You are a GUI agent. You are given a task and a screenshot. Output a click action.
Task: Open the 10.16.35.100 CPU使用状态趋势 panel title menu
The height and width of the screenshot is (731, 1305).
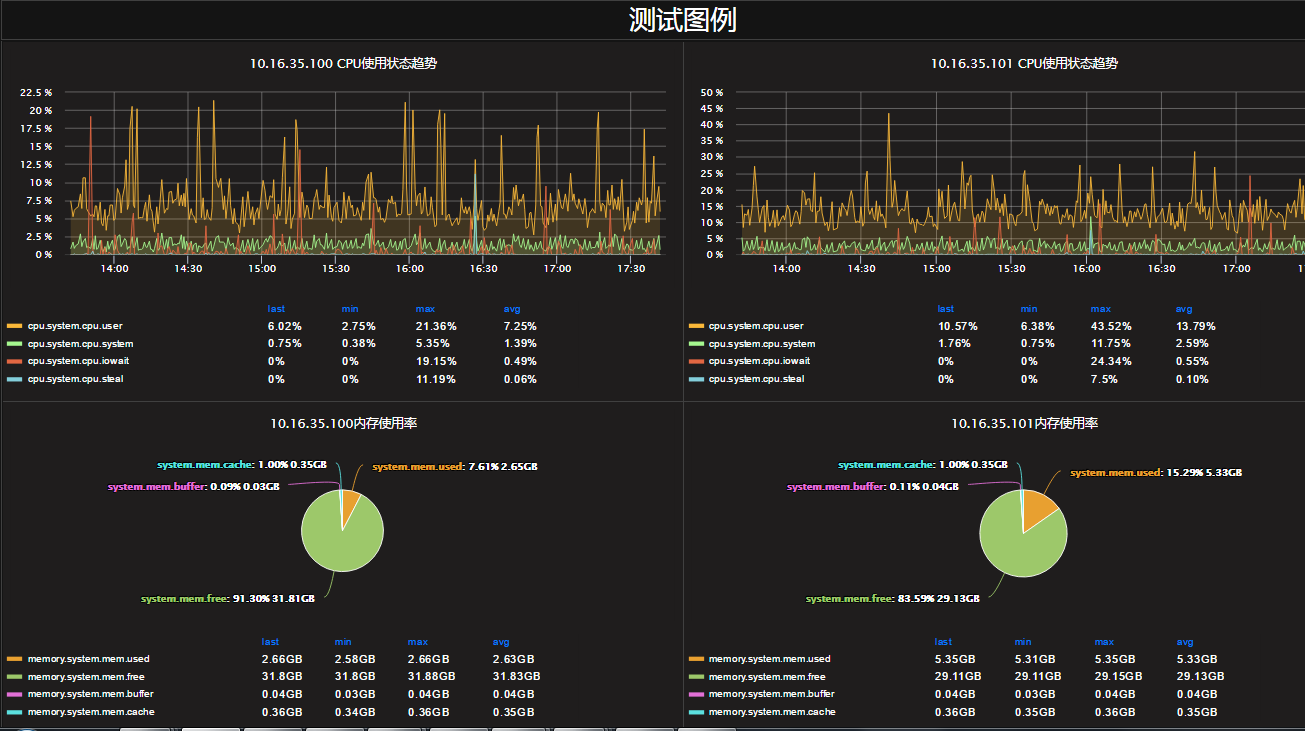point(343,63)
